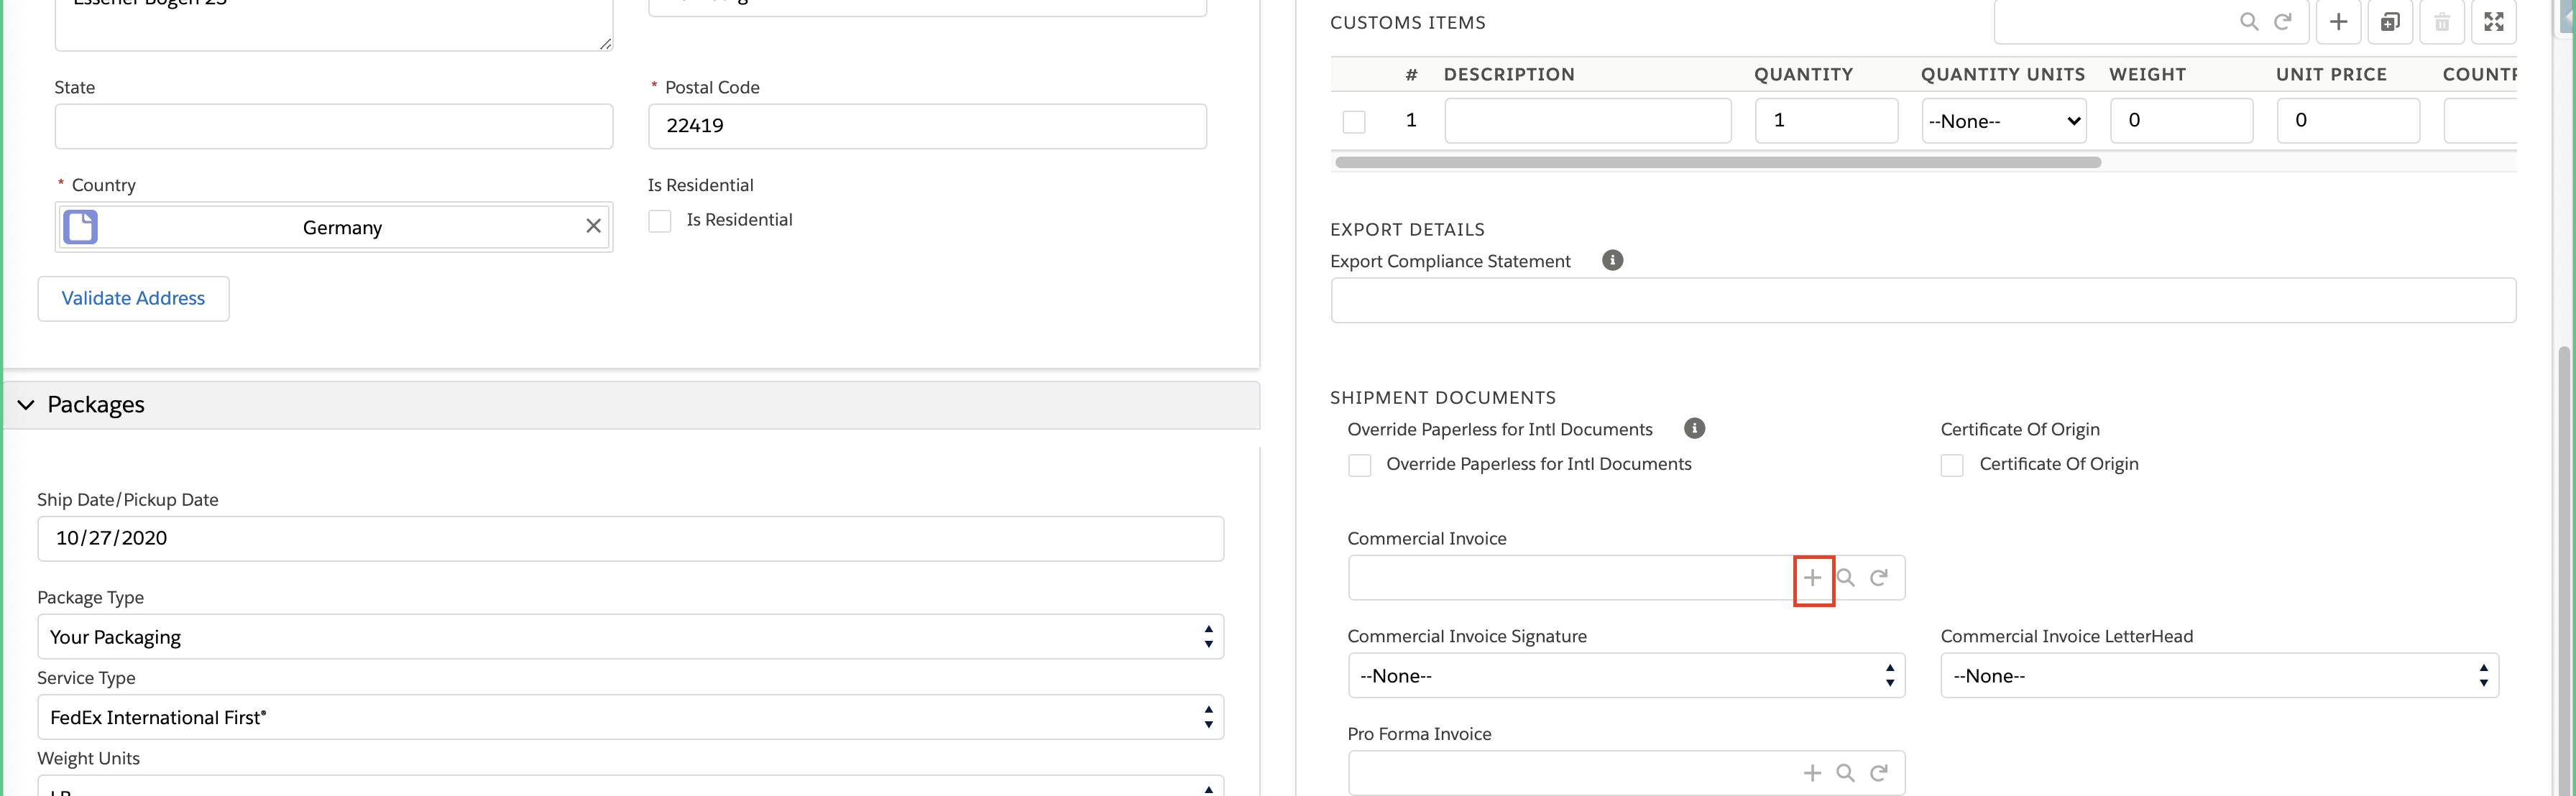The width and height of the screenshot is (2576, 796).
Task: Click customs item Weight field
Action: [2182, 120]
